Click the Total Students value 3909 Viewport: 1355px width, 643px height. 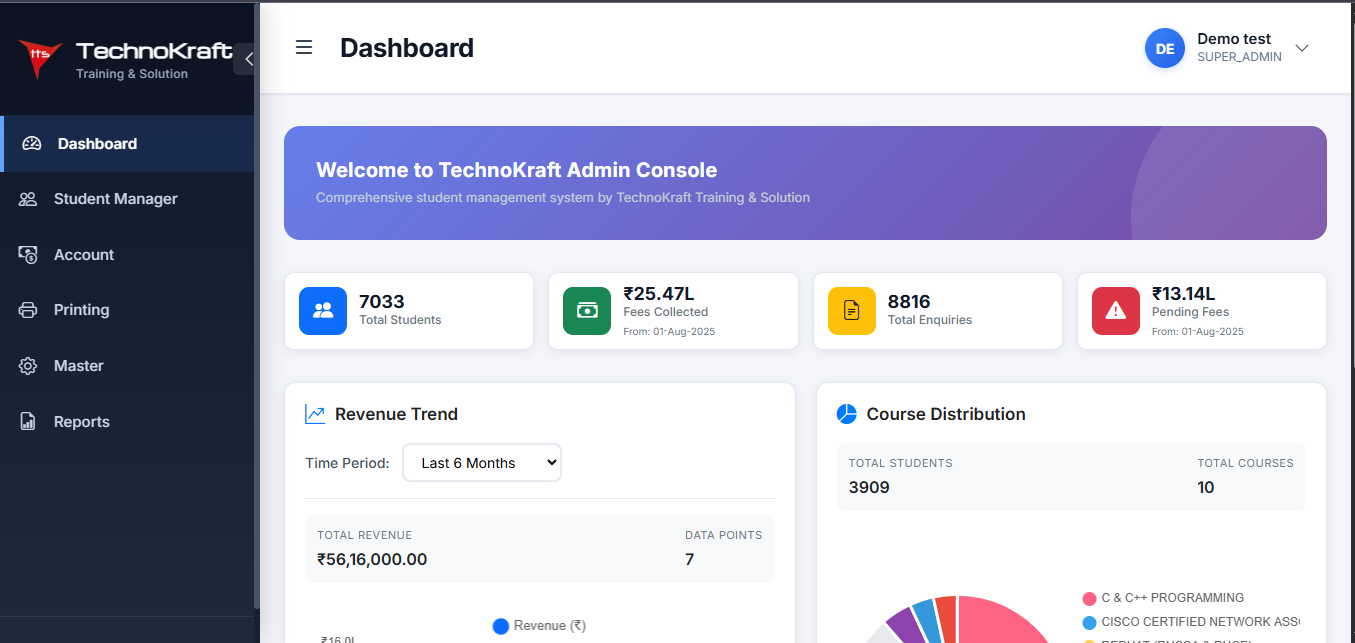tap(869, 488)
